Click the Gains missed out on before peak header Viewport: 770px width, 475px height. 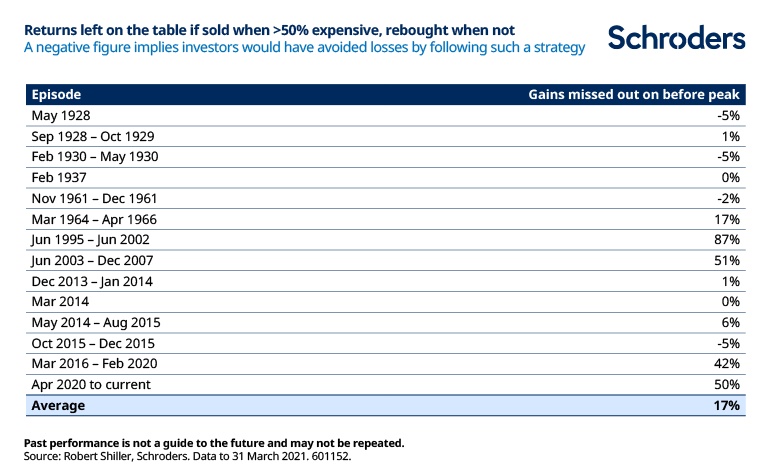[x=633, y=95]
